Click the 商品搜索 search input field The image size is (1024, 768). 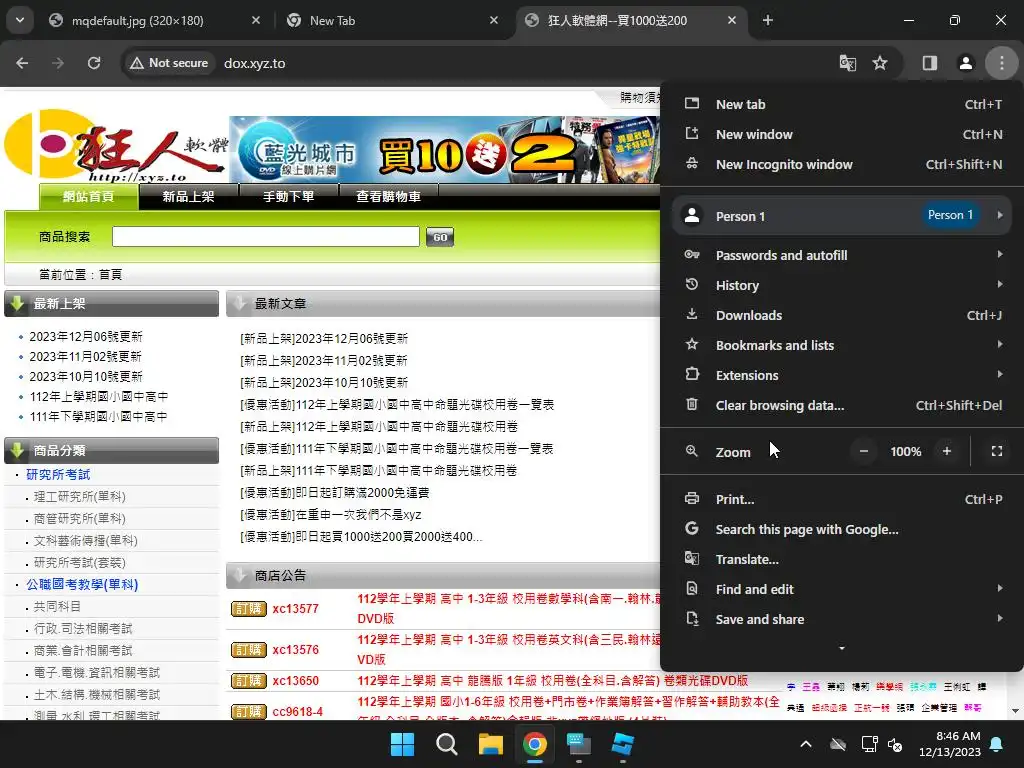coord(266,236)
